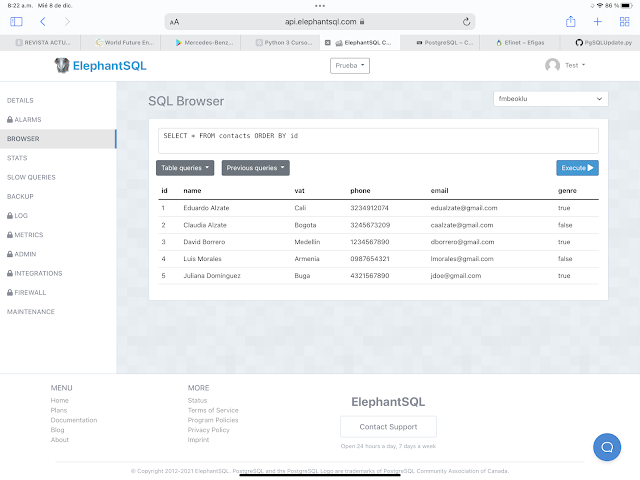
Task: Close the ElephantSQL browser tab
Action: point(327,42)
